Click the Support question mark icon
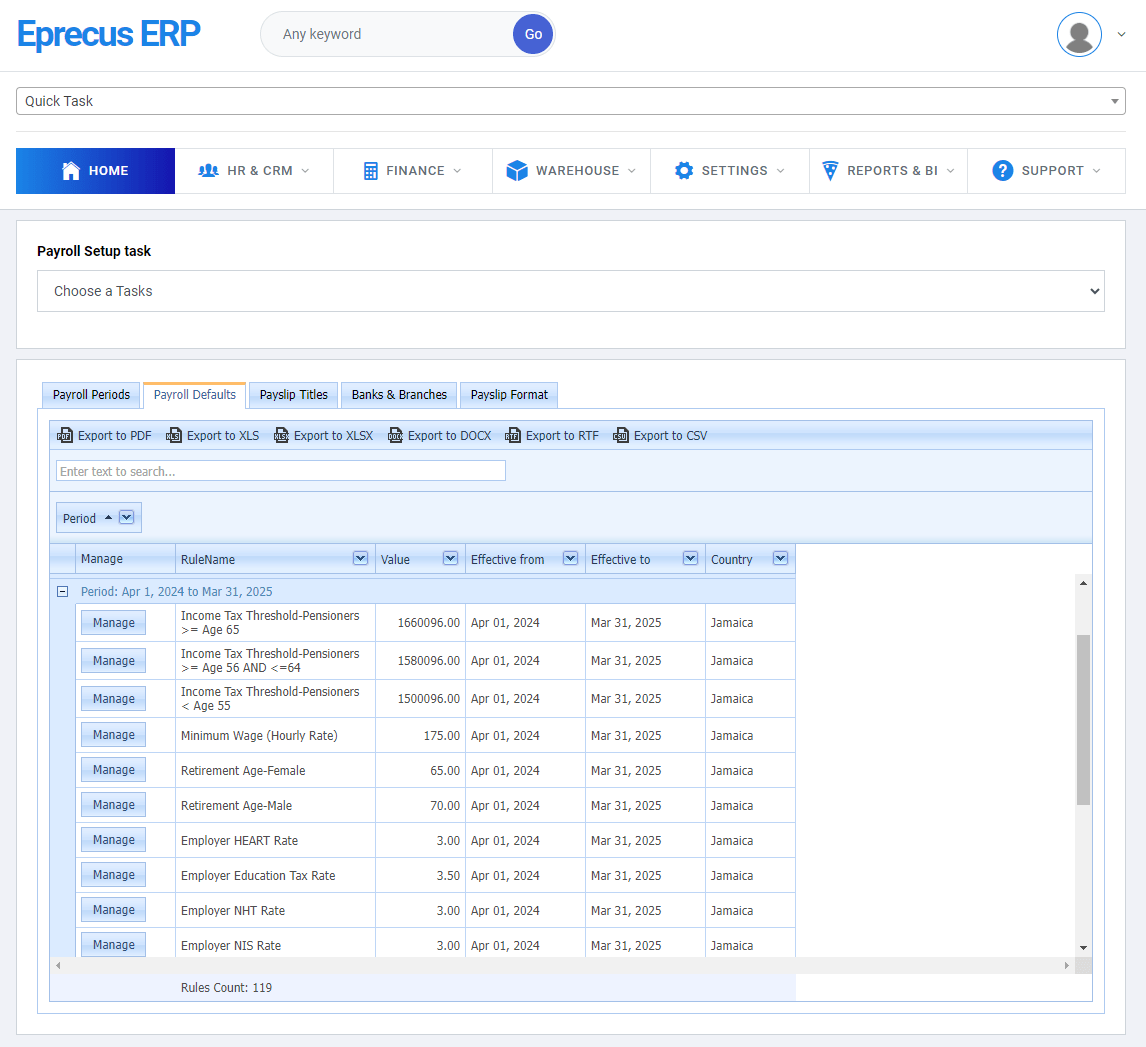 [1002, 170]
